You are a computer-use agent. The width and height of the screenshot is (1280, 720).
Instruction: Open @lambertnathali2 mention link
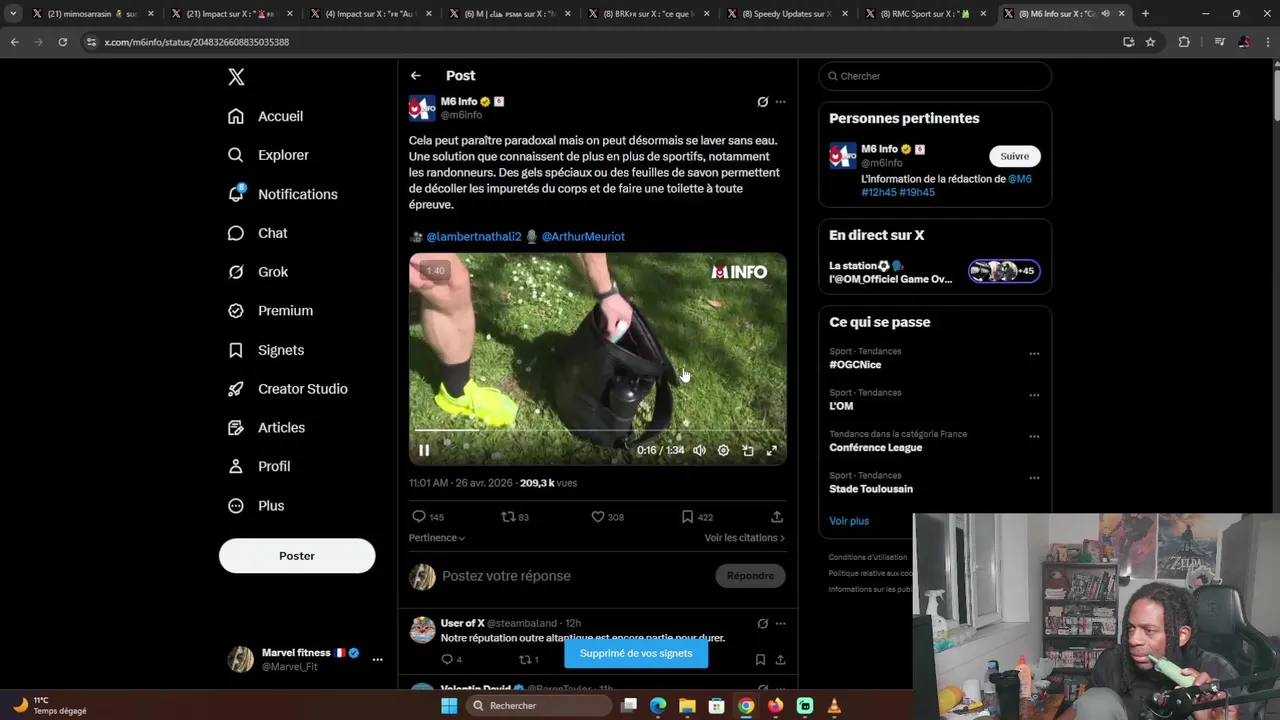(474, 237)
